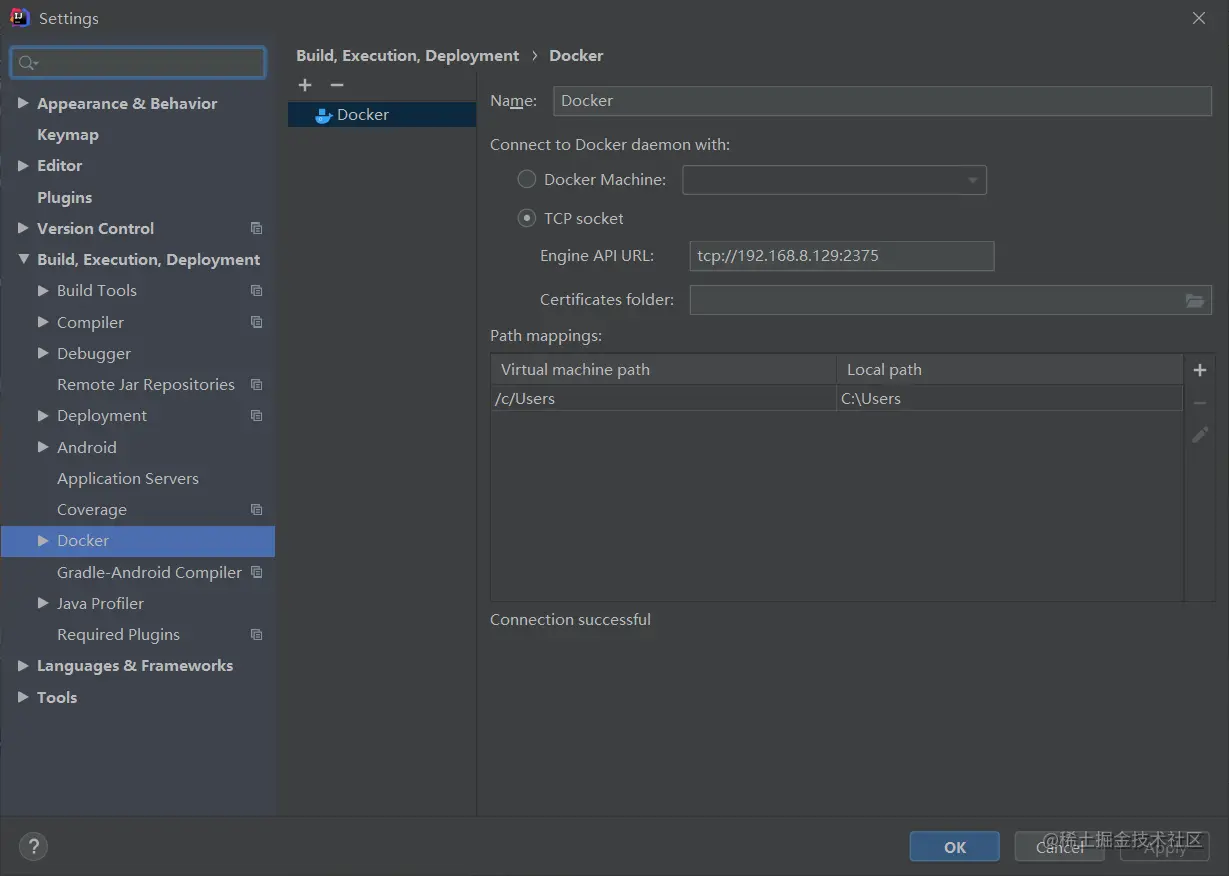Expand the Docker tree node arrow

[43, 541]
